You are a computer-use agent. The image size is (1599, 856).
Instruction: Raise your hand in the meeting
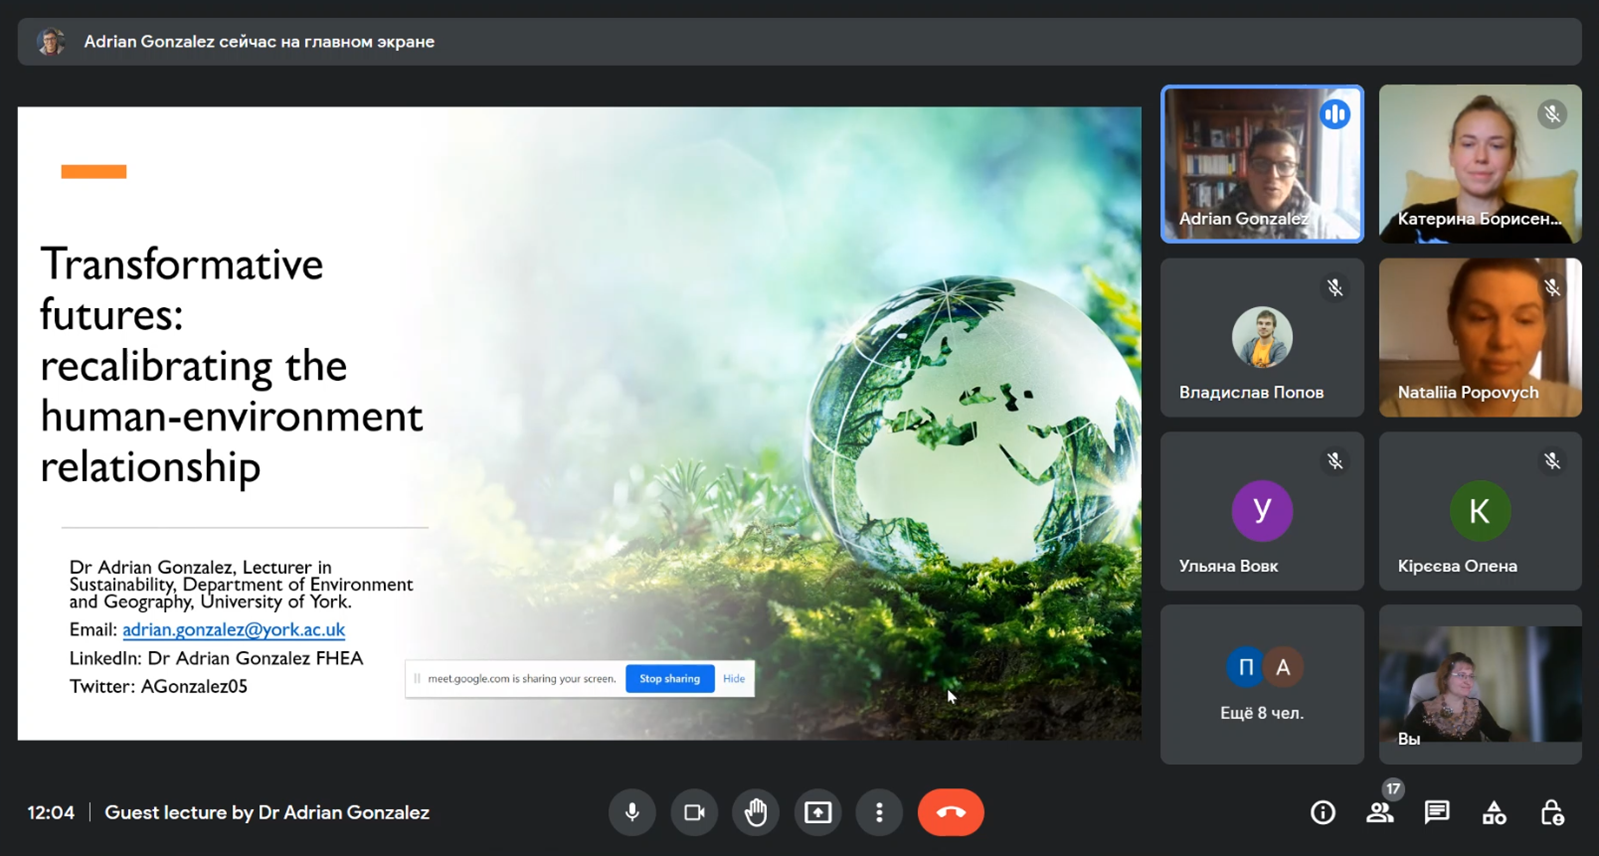[756, 812]
